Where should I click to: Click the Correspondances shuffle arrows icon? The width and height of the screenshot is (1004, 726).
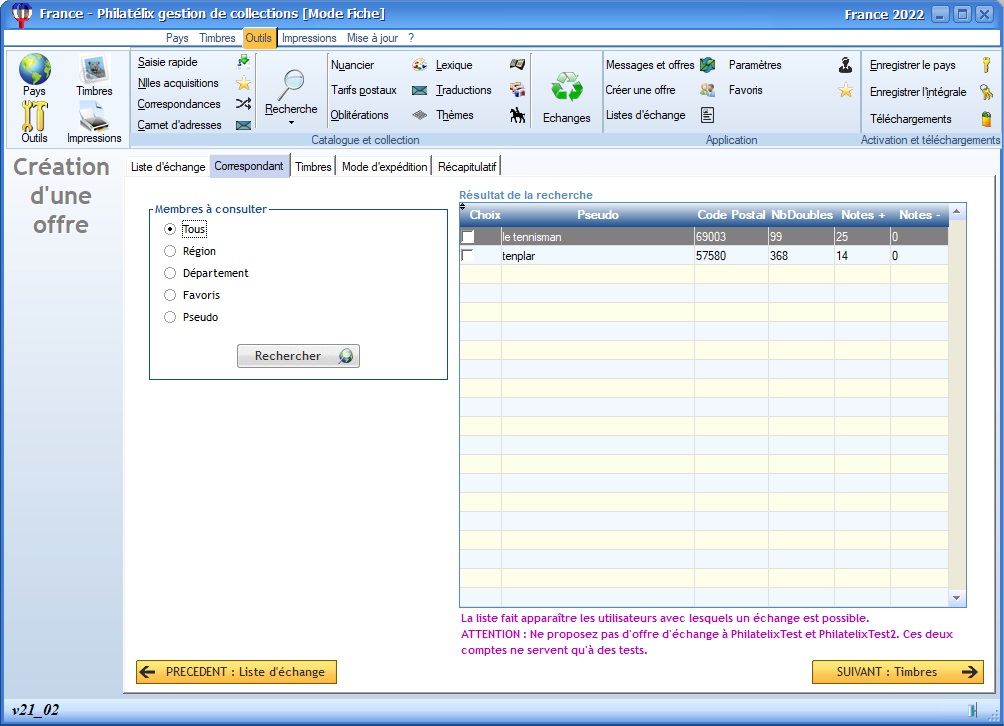pyautogui.click(x=243, y=104)
